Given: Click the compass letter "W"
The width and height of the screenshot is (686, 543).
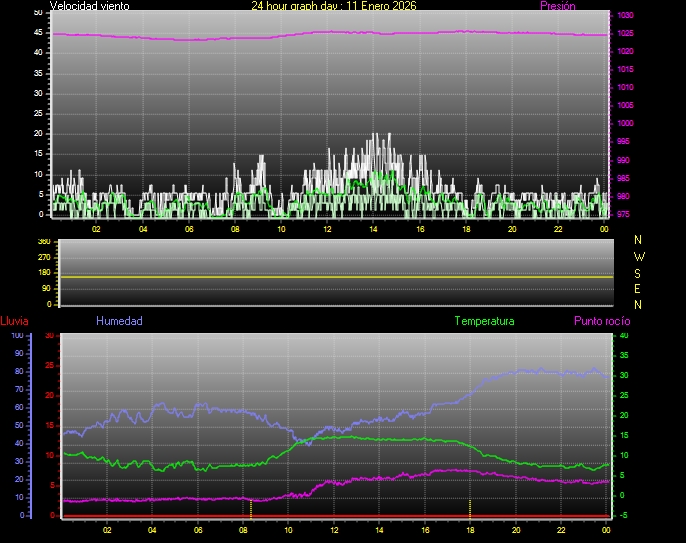Looking at the screenshot, I should point(639,256).
